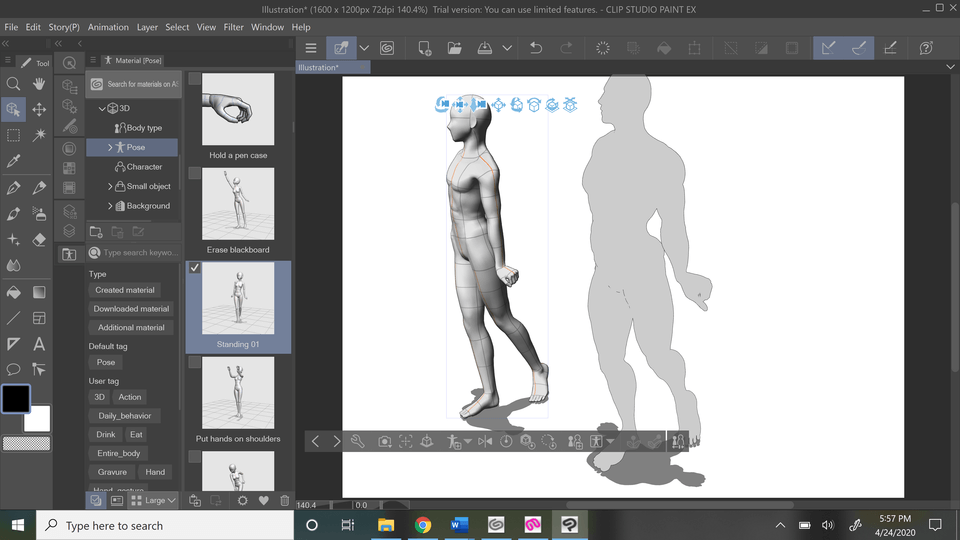Expand the Small object tree folder
The width and height of the screenshot is (960, 540).
pyautogui.click(x=110, y=186)
